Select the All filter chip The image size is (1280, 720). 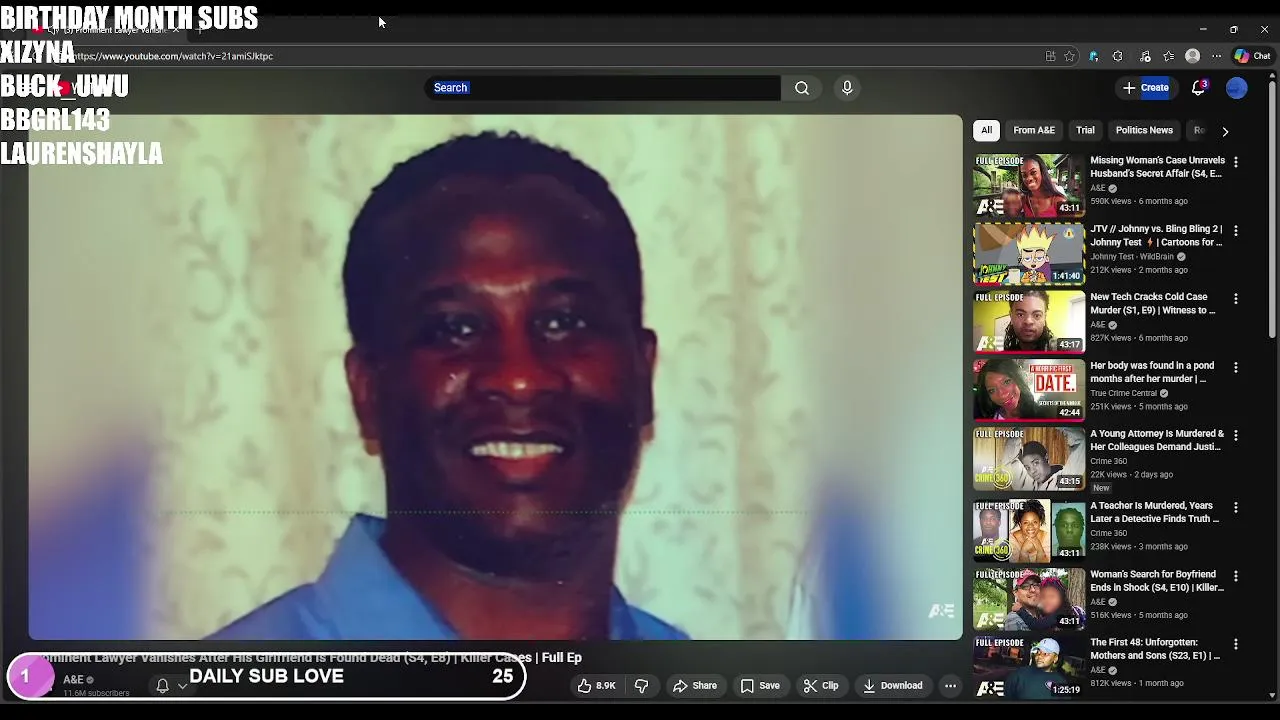[x=986, y=130]
